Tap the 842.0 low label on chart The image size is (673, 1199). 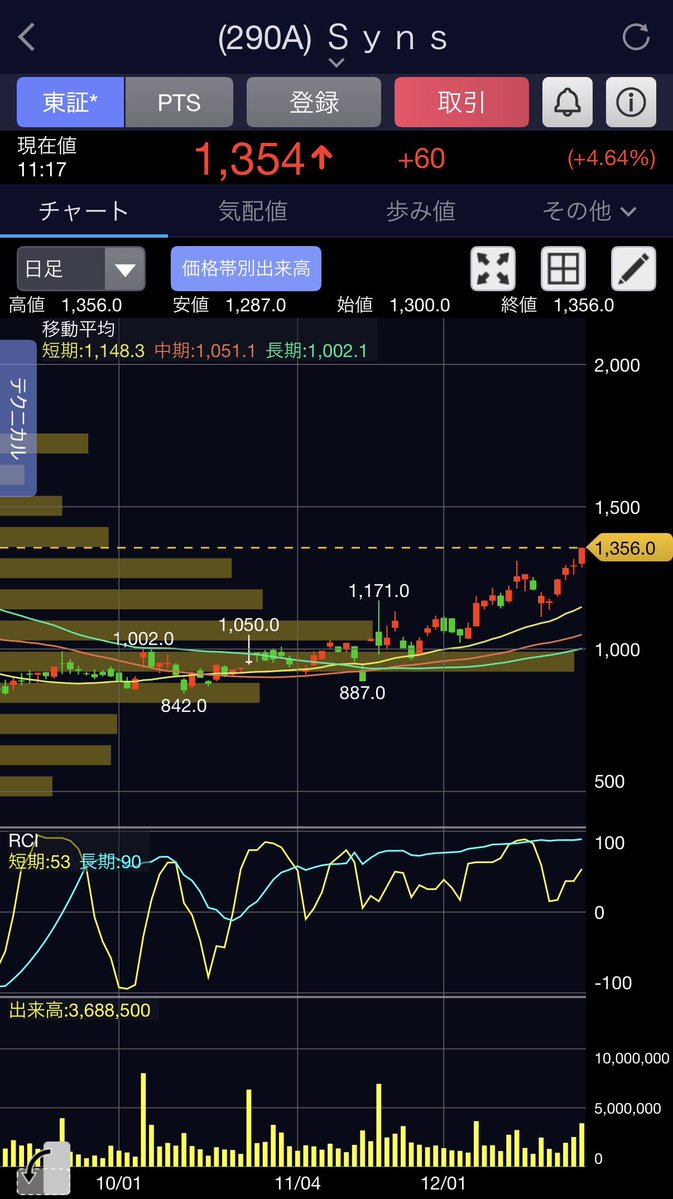click(184, 706)
